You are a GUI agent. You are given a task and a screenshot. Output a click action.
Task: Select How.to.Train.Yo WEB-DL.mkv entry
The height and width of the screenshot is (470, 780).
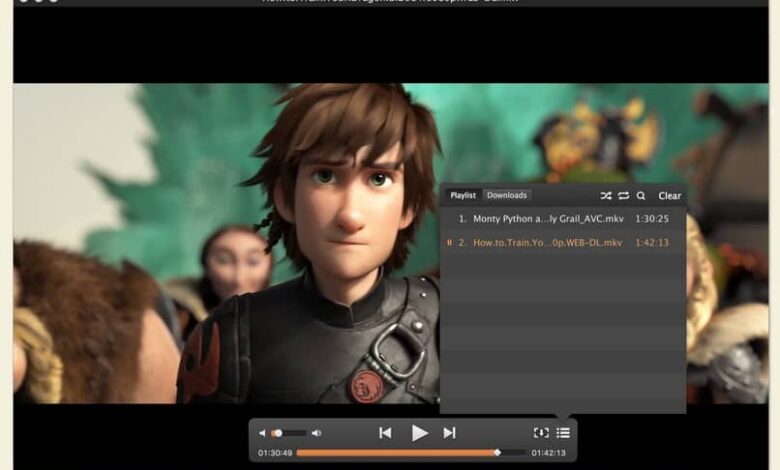[563, 243]
